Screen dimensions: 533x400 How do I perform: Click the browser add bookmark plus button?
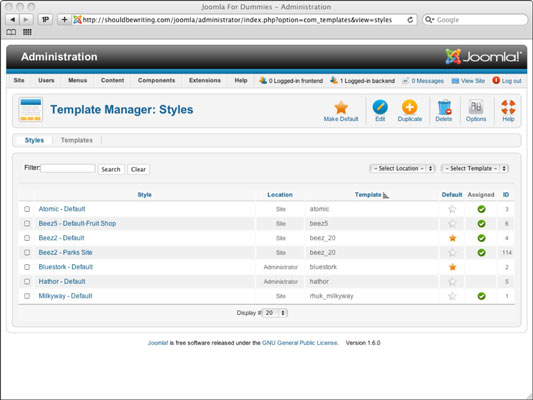coord(64,19)
